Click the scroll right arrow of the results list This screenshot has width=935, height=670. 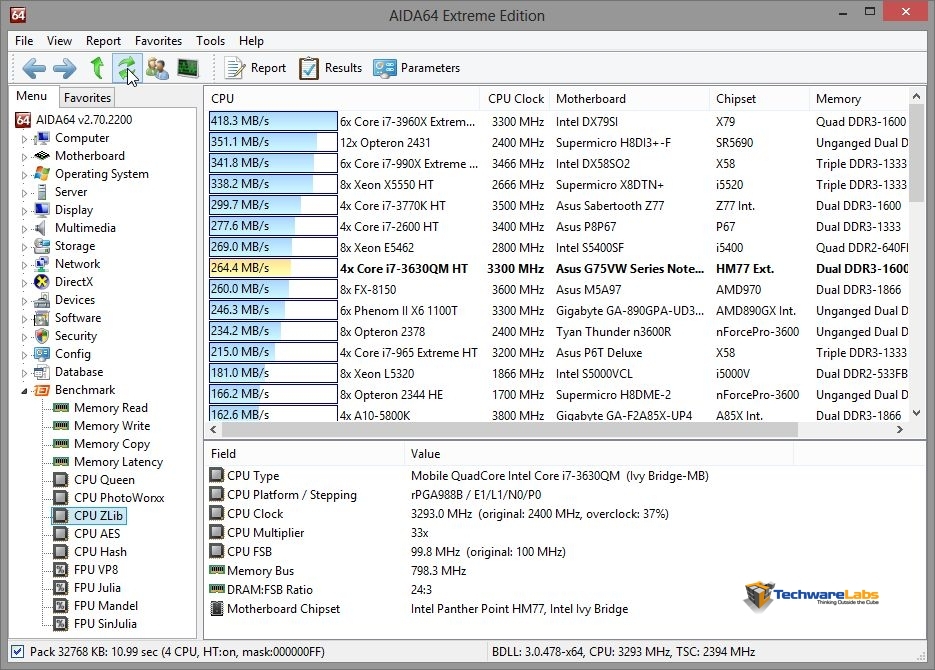pyautogui.click(x=900, y=429)
